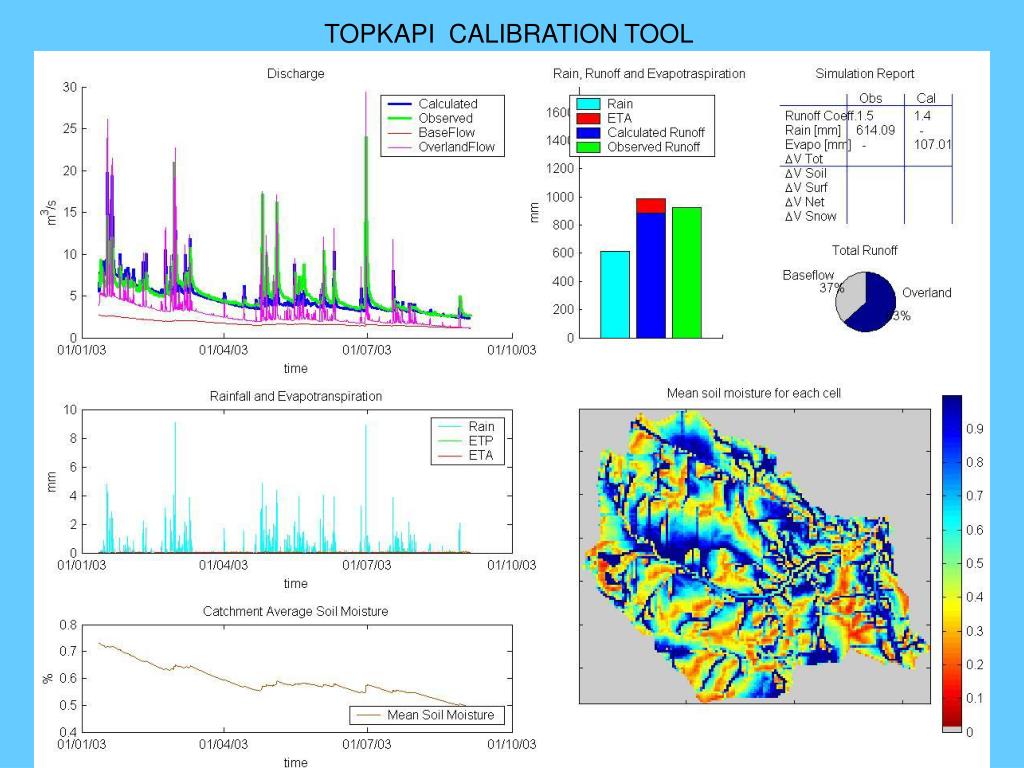Click the 0.5 mark on the colorbar
1024x768 pixels.
[x=974, y=563]
